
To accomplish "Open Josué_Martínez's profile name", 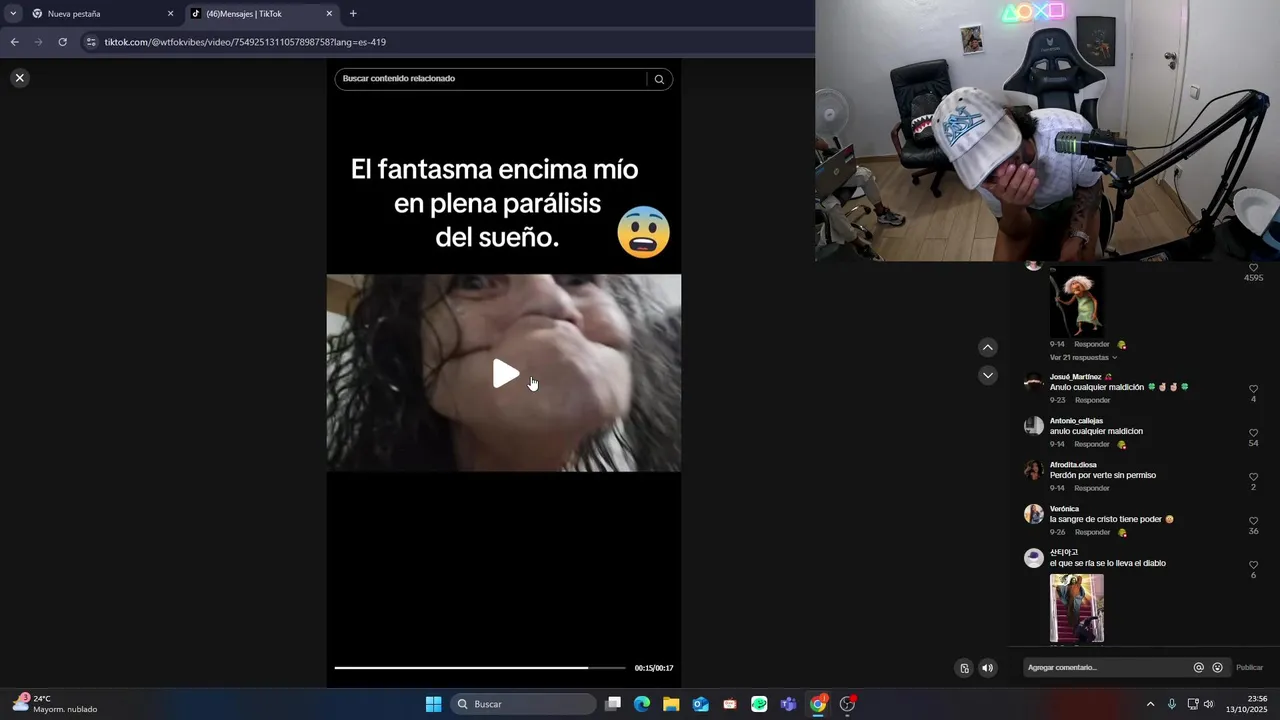I will 1075,377.
